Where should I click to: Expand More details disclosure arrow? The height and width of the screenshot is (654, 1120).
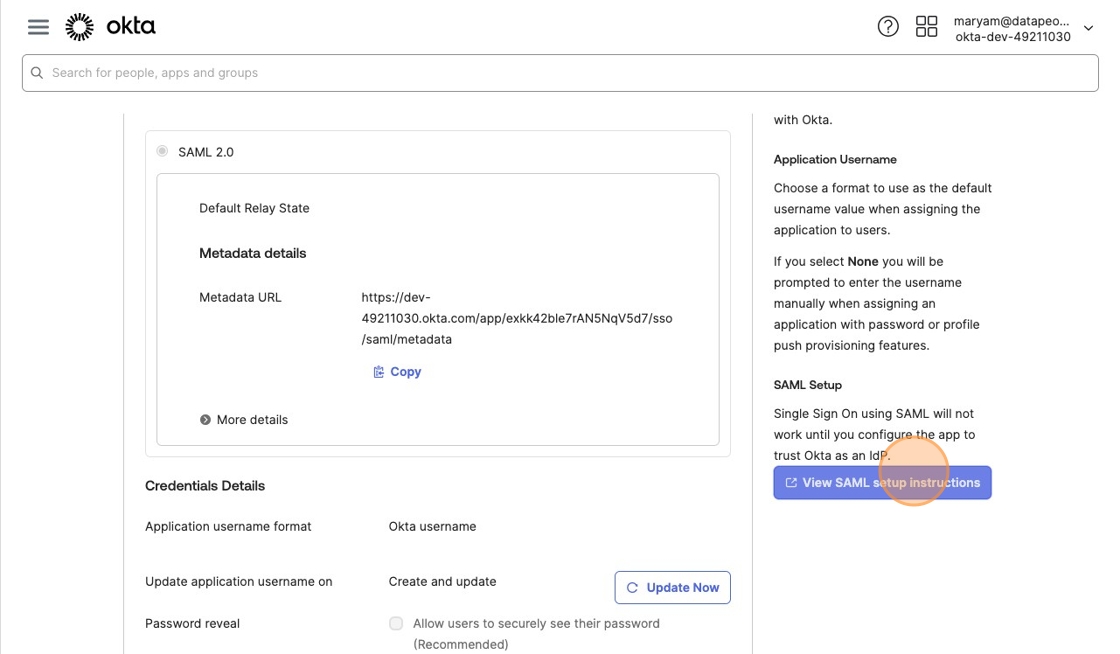click(x=205, y=420)
